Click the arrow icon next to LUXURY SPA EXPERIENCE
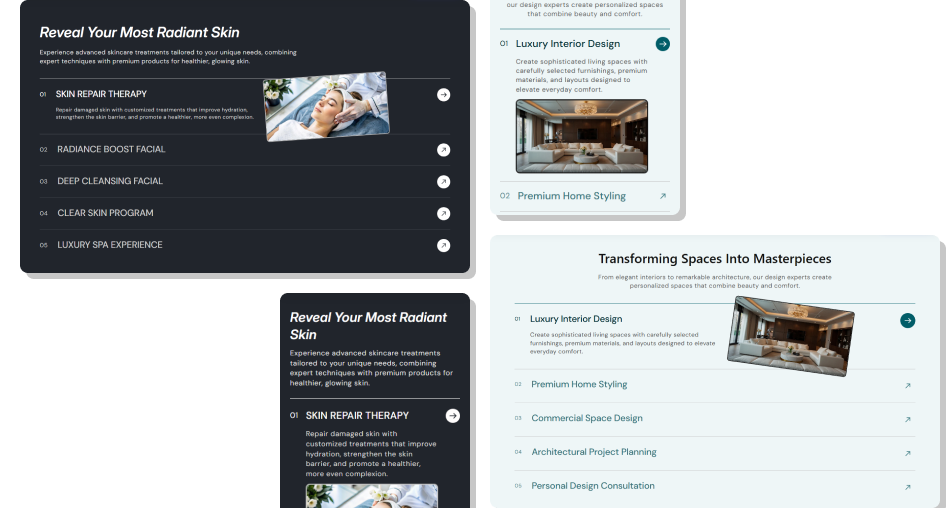The image size is (950, 508). coord(443,245)
